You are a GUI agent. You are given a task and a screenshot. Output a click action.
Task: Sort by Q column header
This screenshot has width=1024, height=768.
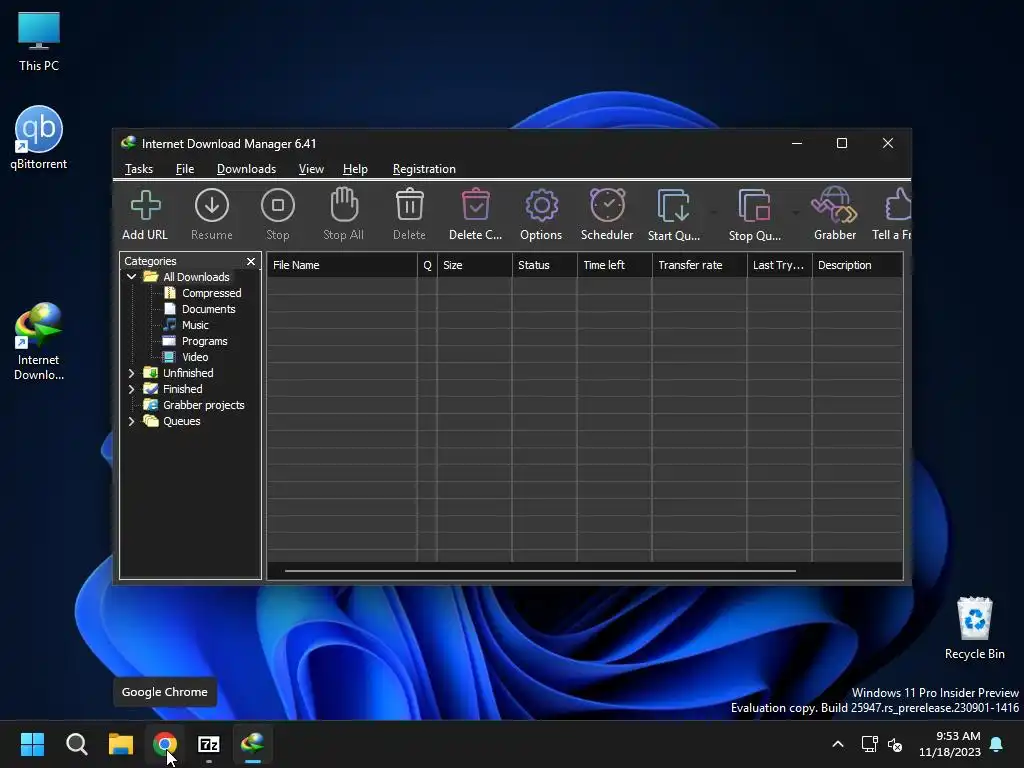pos(427,265)
